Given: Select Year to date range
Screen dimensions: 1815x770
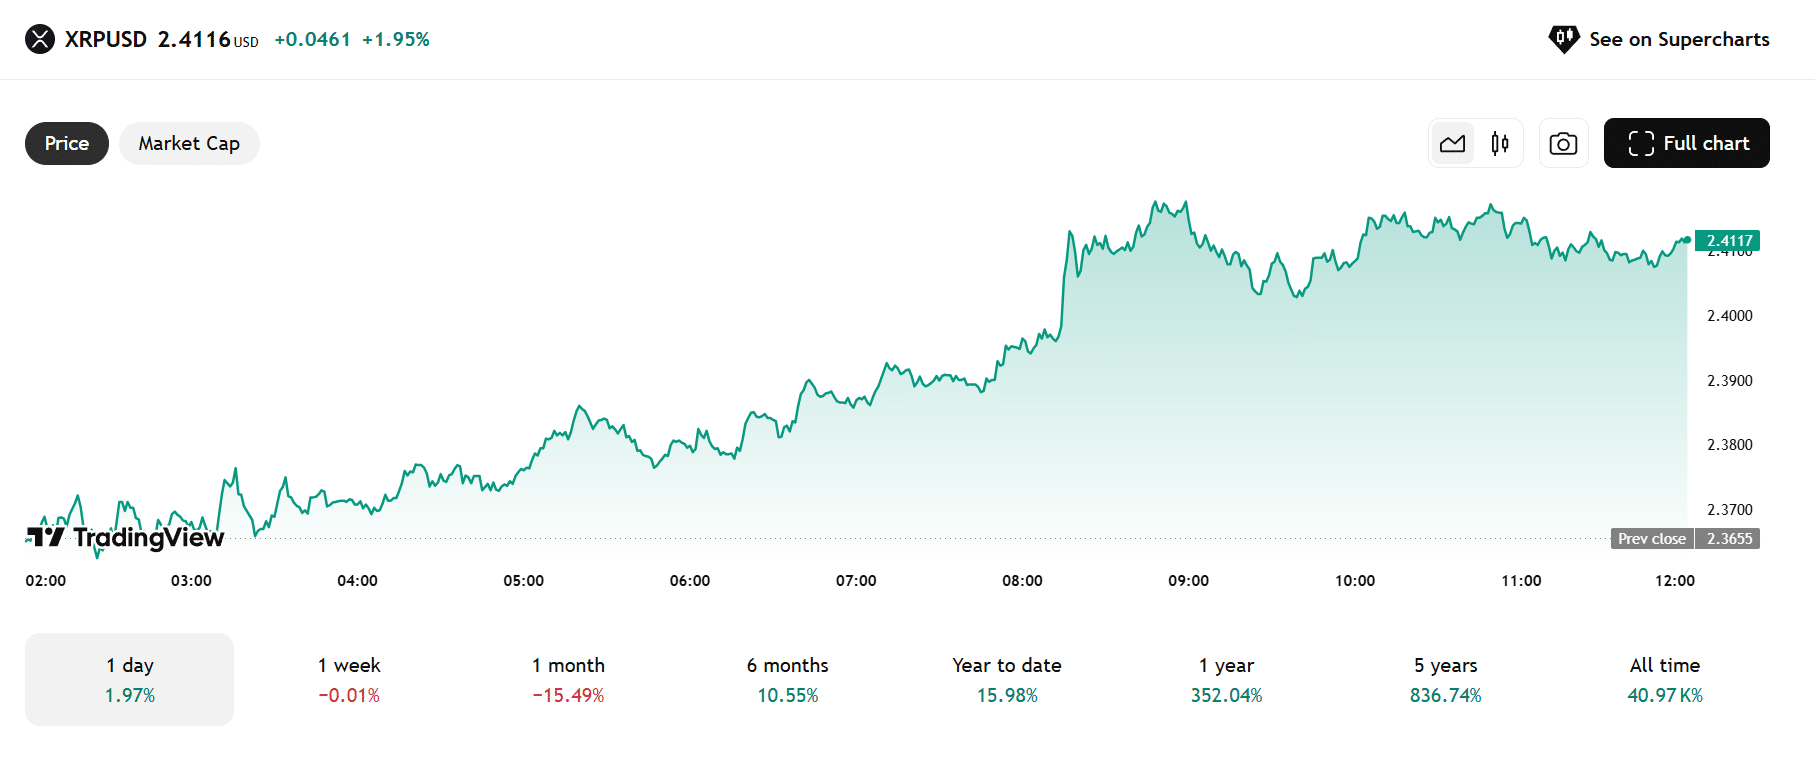Looking at the screenshot, I should point(1006,678).
